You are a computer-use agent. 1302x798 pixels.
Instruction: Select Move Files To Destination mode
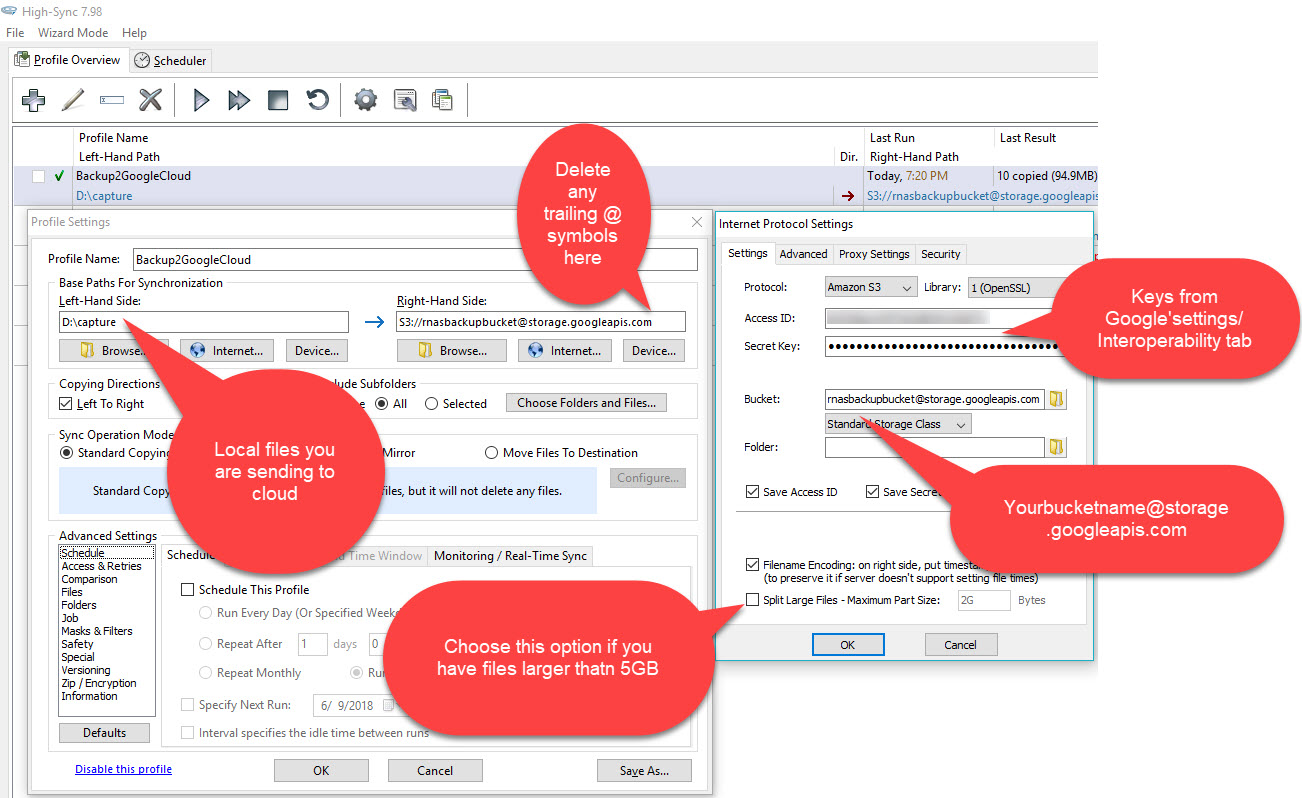click(x=491, y=453)
